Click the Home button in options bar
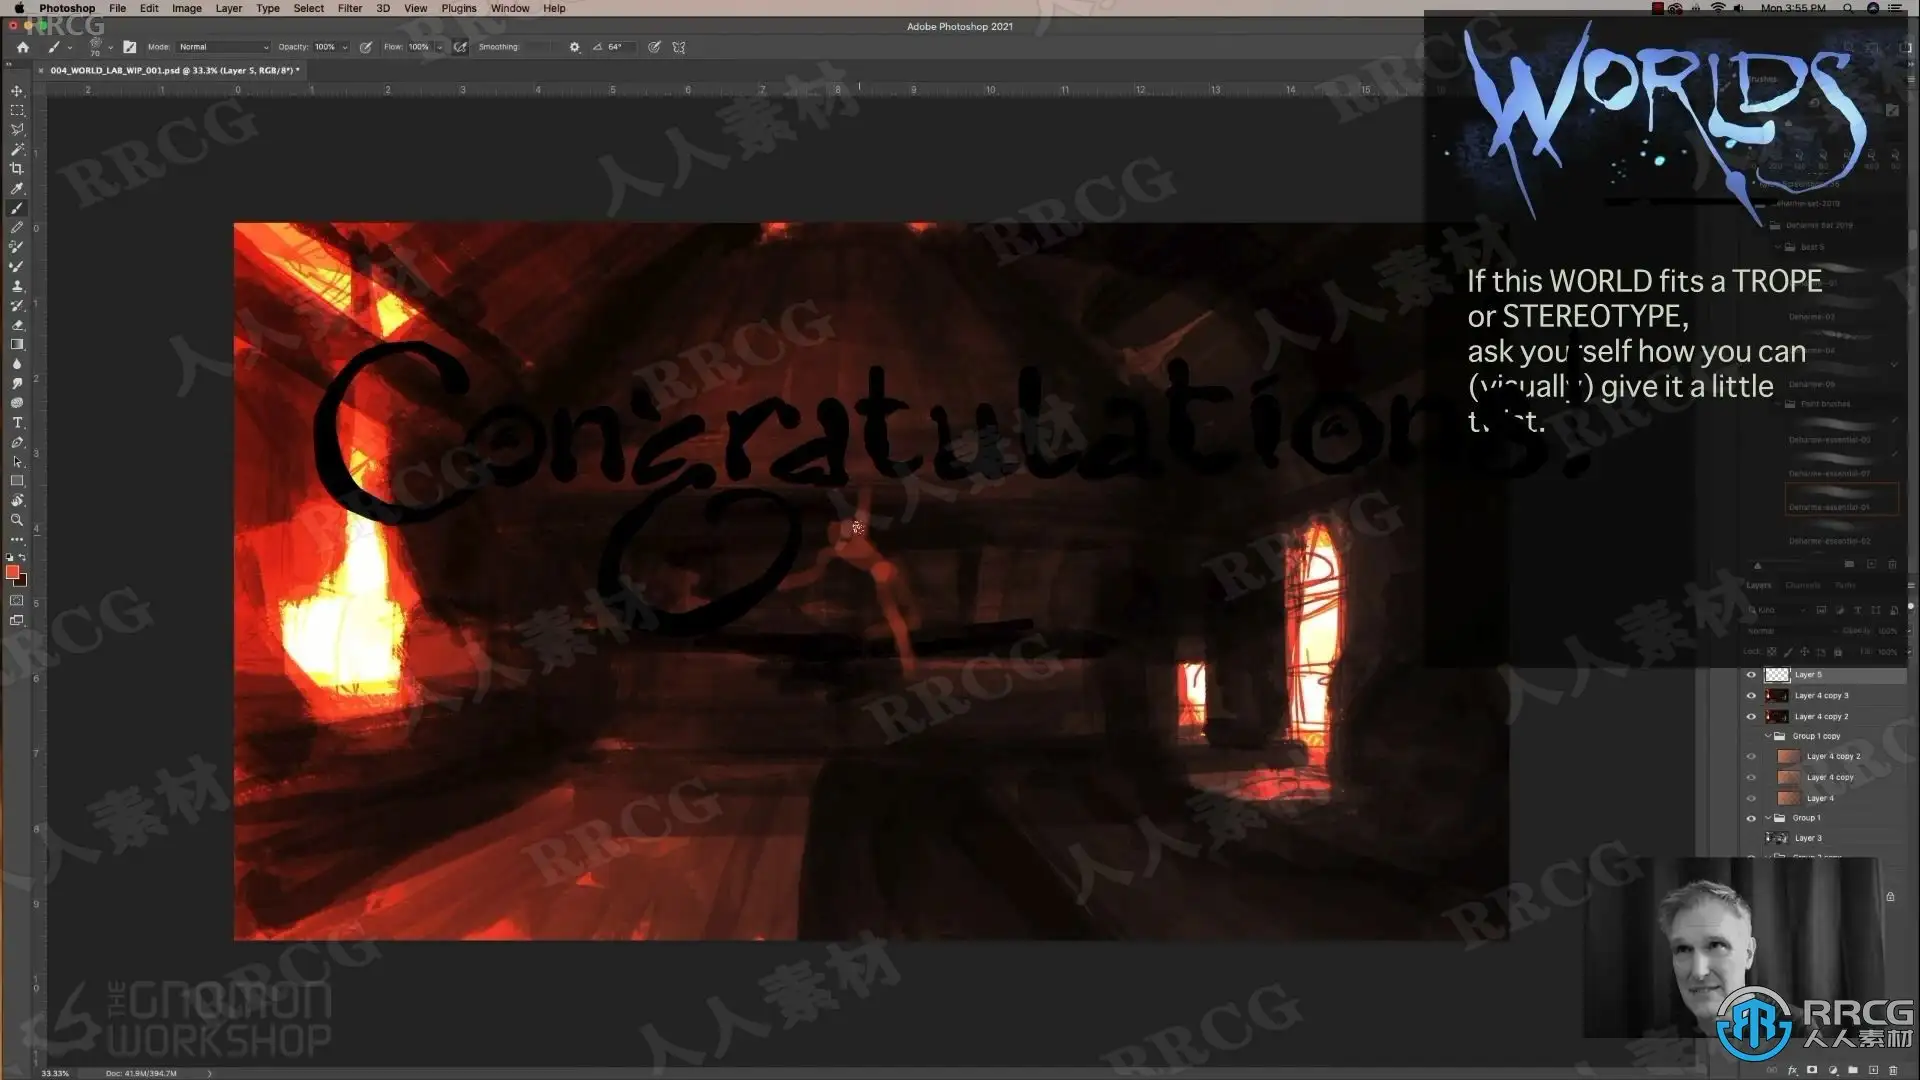Image resolution: width=1920 pixels, height=1080 pixels. 23,47
